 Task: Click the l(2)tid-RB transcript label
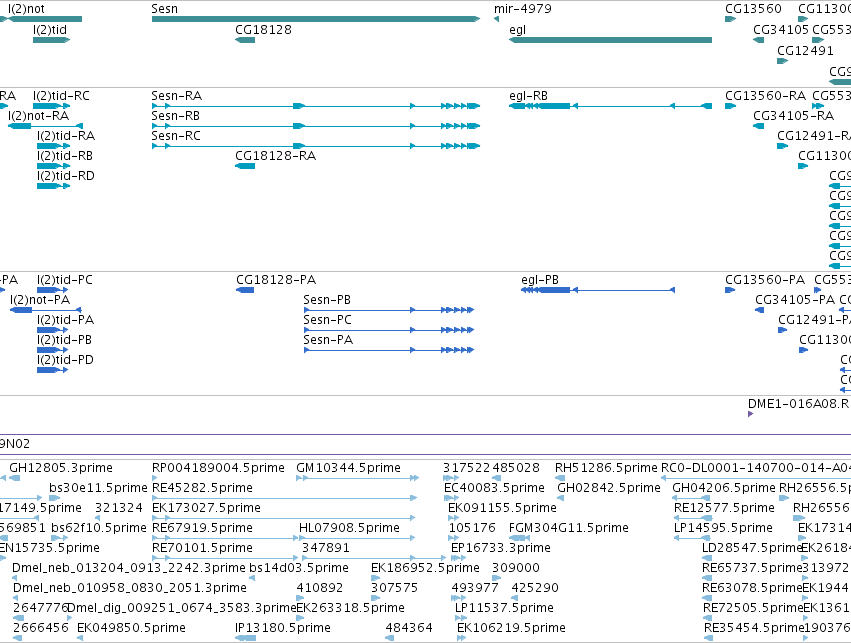(65, 156)
